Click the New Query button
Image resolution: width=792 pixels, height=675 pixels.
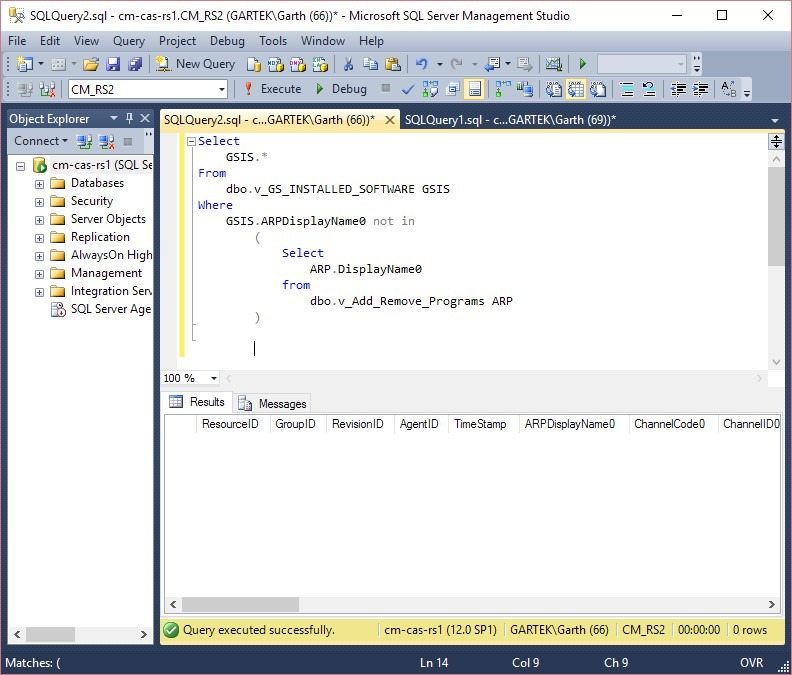tap(195, 64)
